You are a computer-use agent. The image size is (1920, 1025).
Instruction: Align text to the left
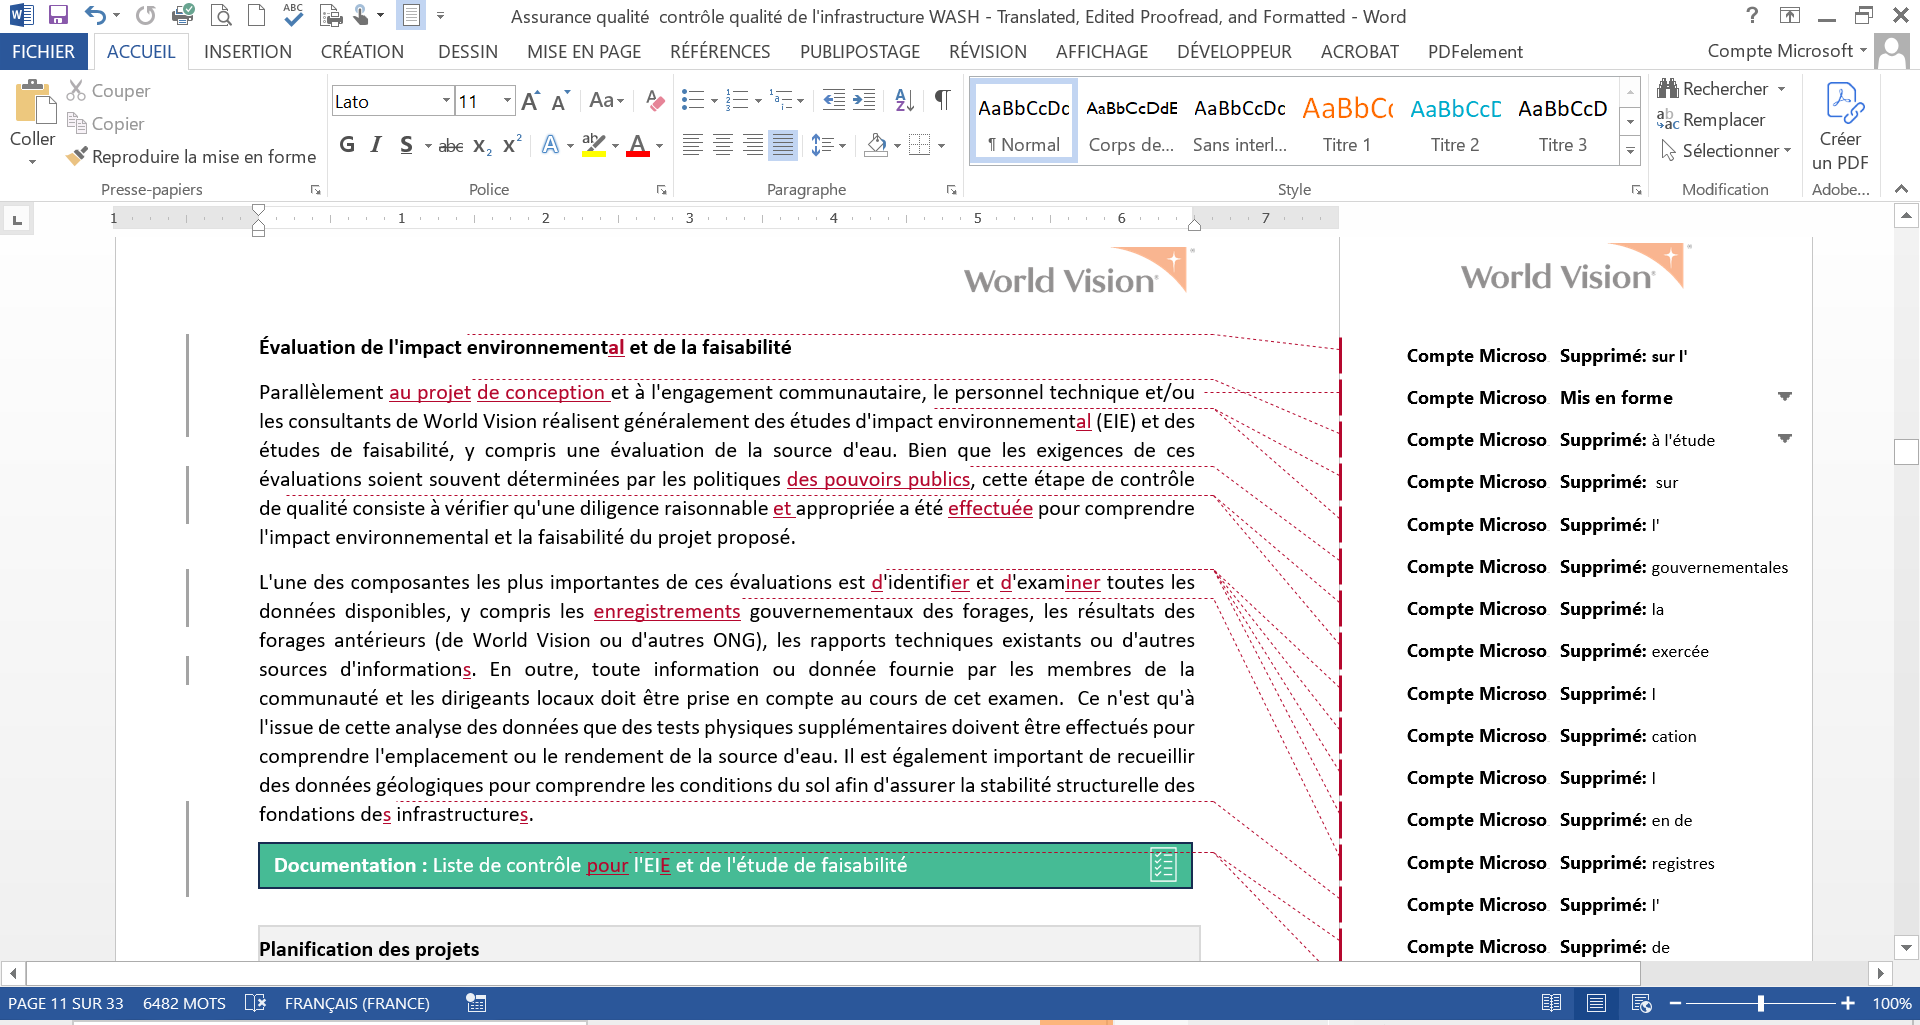693,145
